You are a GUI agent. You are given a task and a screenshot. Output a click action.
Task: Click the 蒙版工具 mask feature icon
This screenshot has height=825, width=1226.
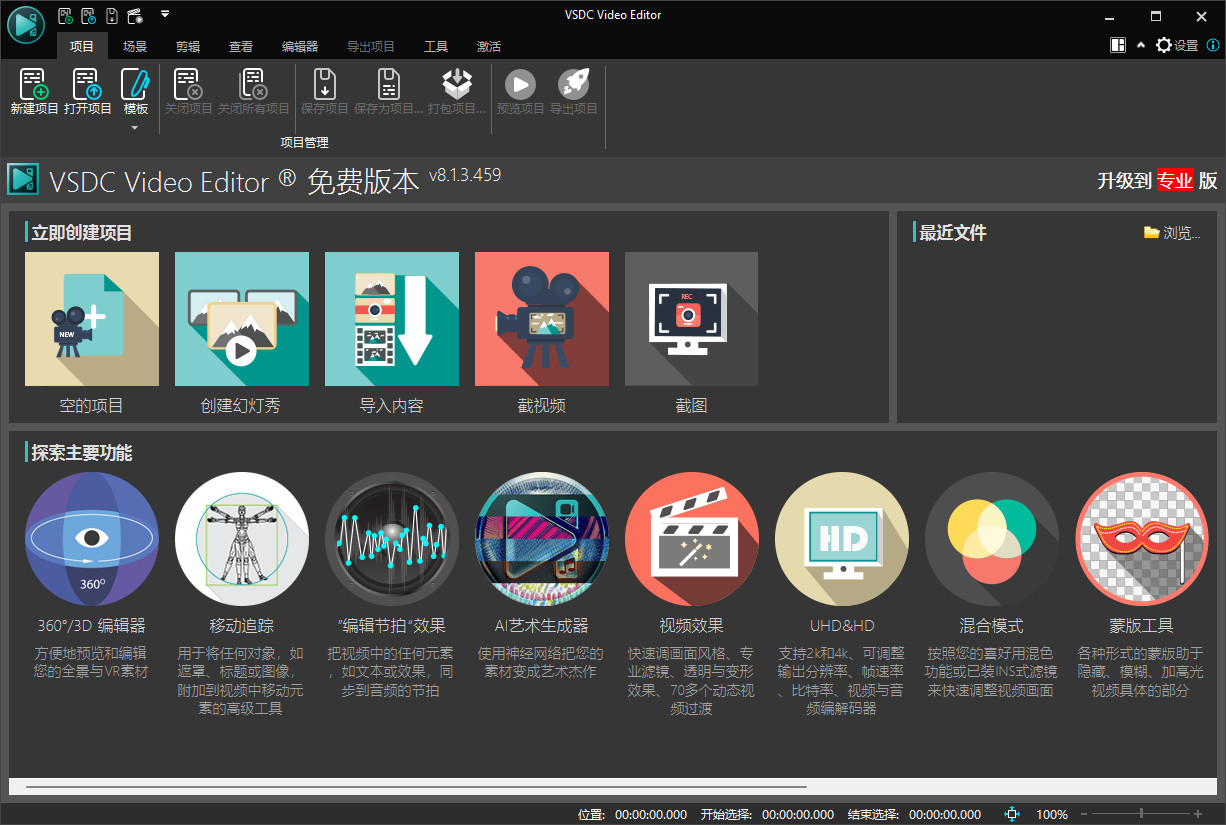pos(1141,539)
